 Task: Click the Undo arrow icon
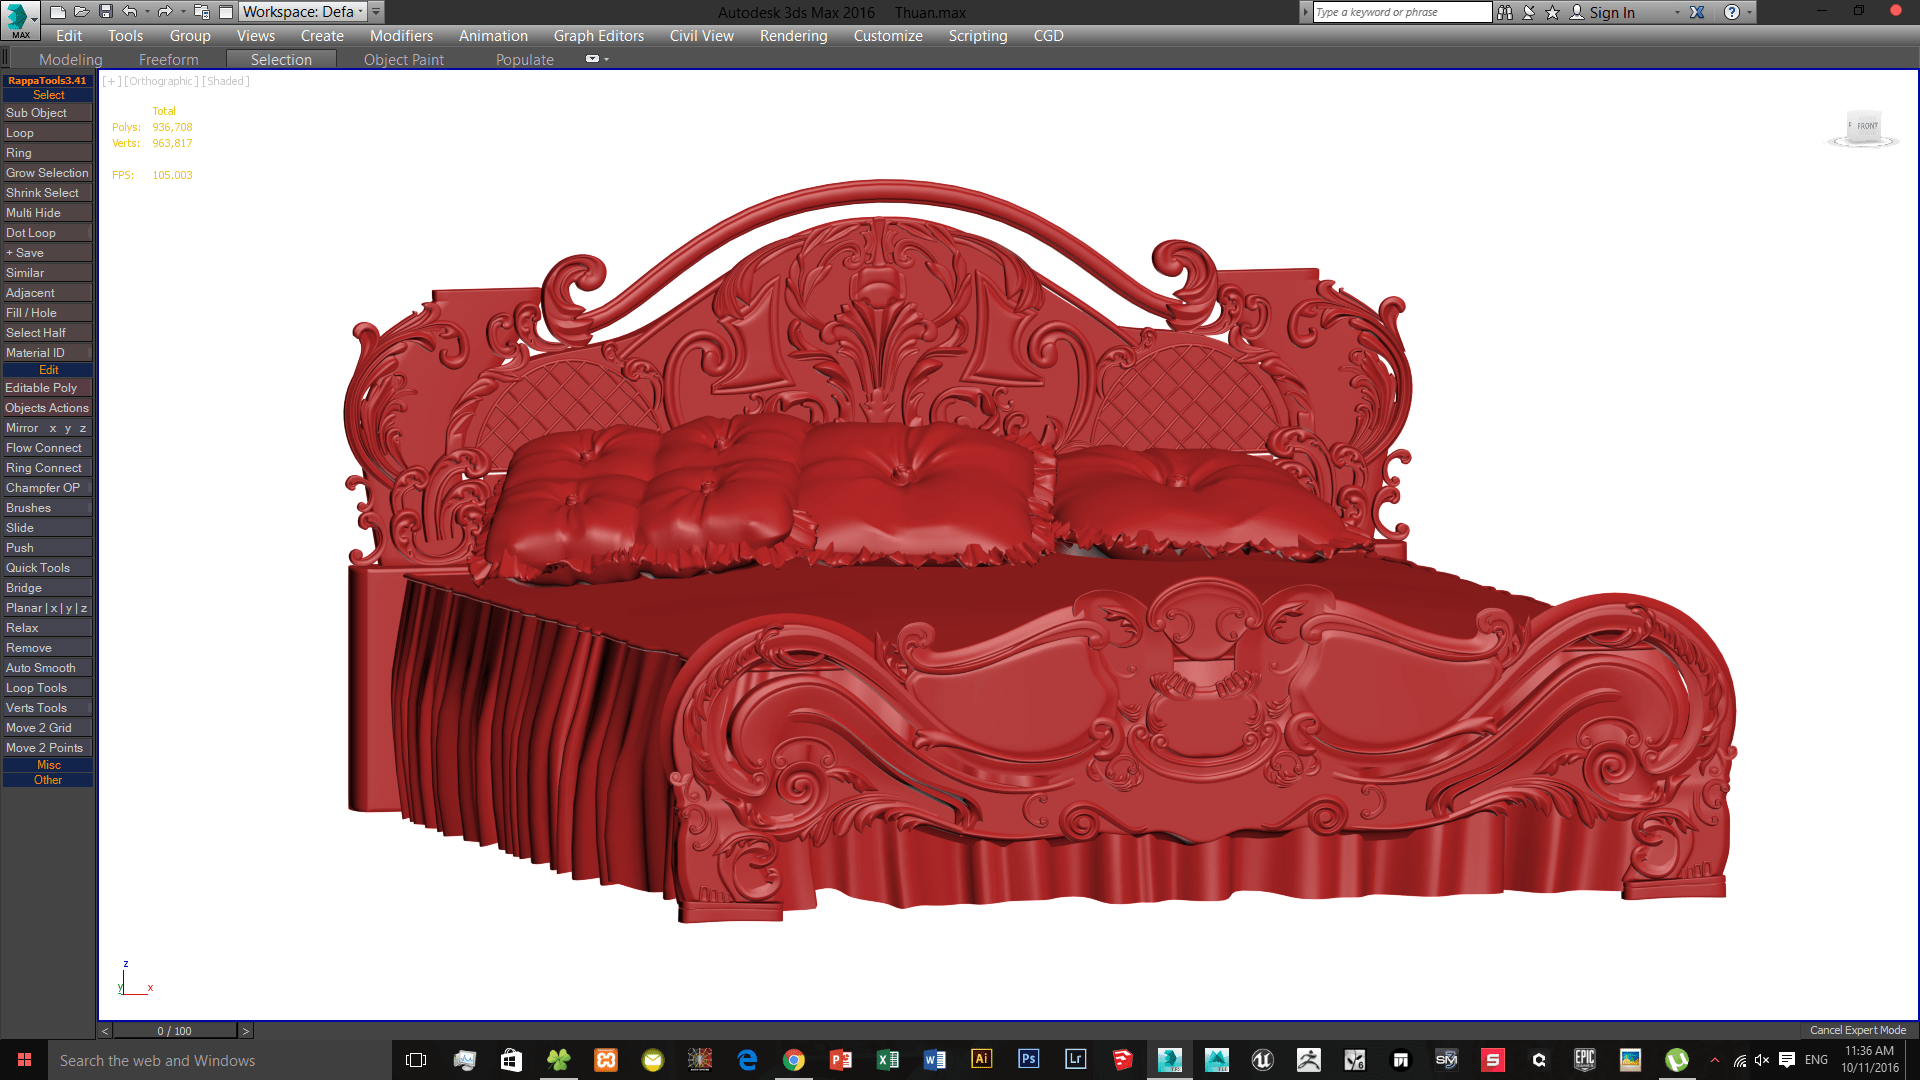pos(130,12)
